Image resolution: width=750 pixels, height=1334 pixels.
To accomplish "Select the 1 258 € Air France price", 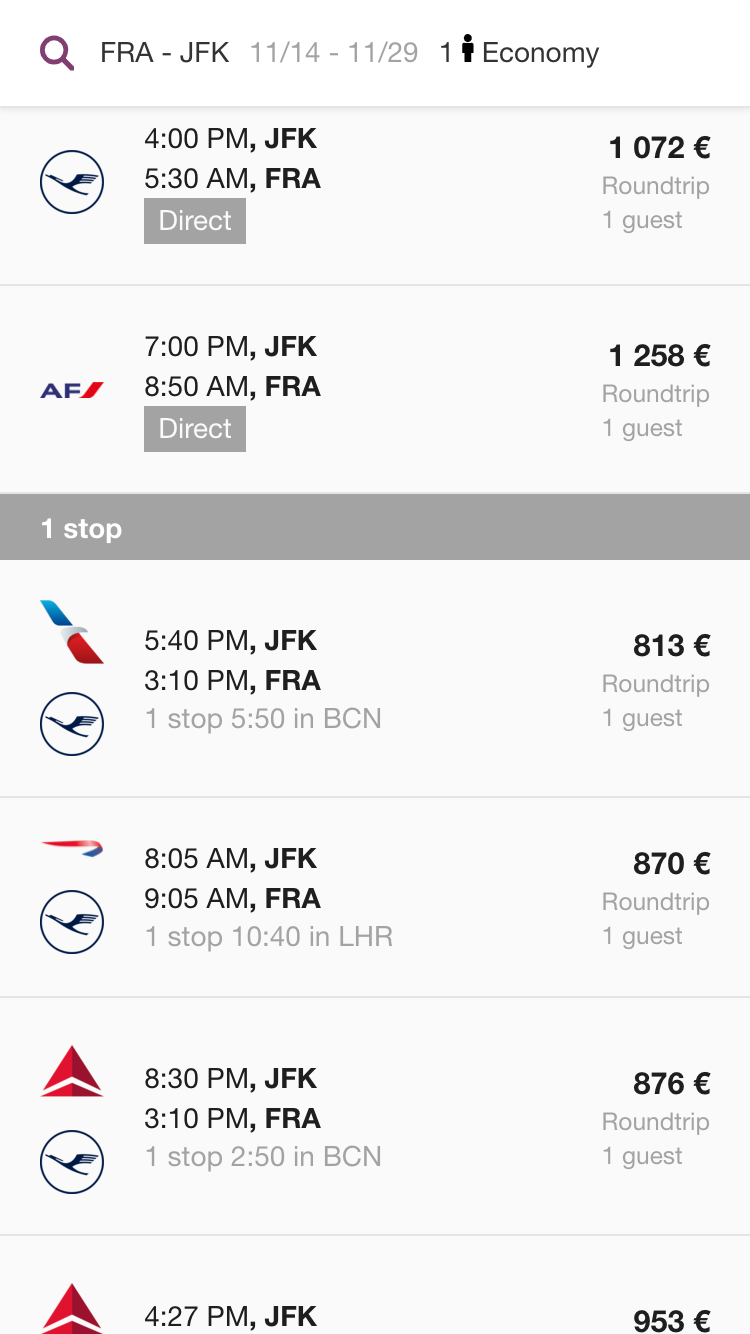I will pos(659,356).
